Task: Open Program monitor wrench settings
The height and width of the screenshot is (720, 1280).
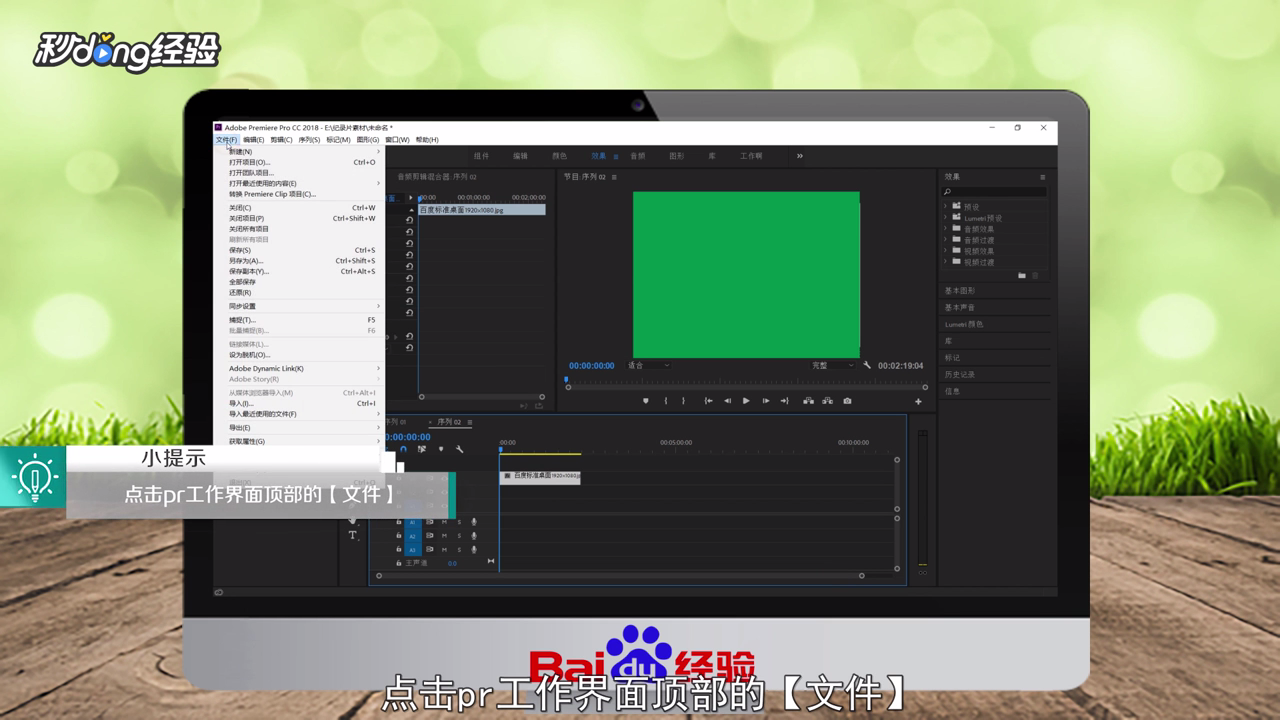Action: coord(867,366)
